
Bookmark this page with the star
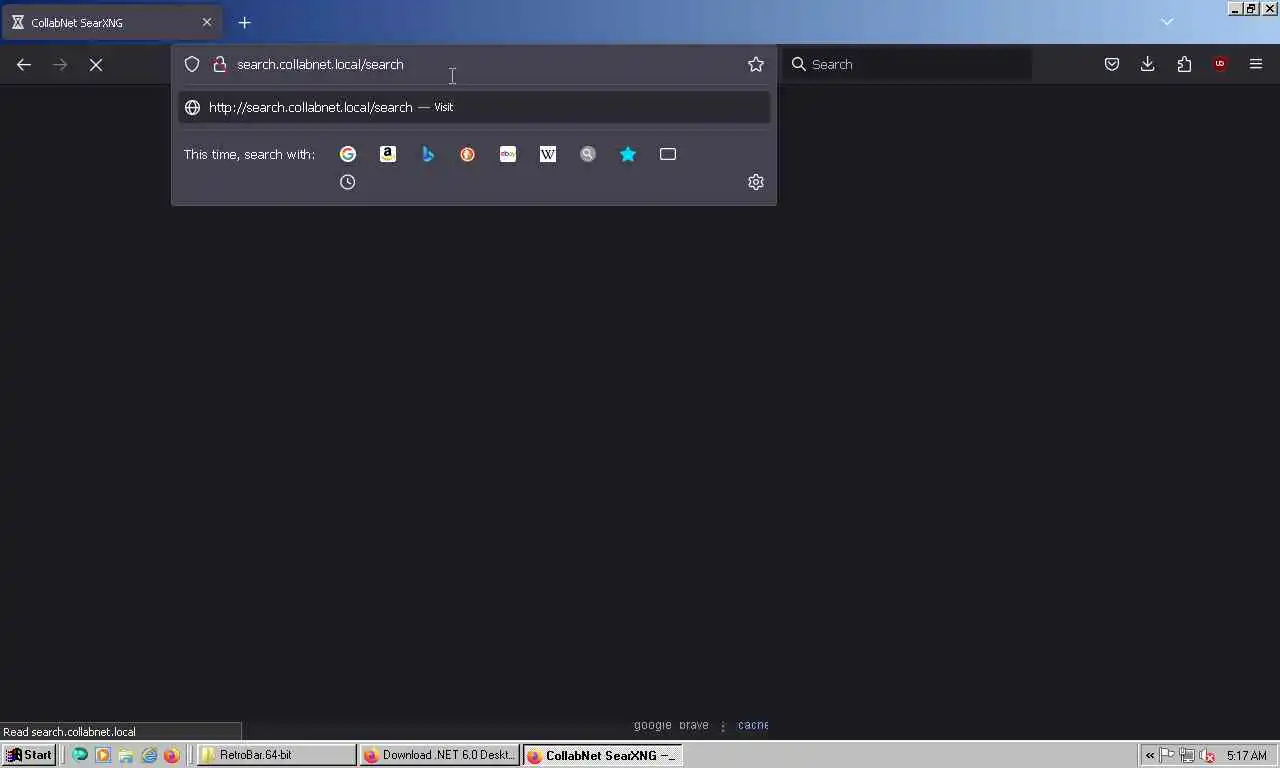click(756, 64)
